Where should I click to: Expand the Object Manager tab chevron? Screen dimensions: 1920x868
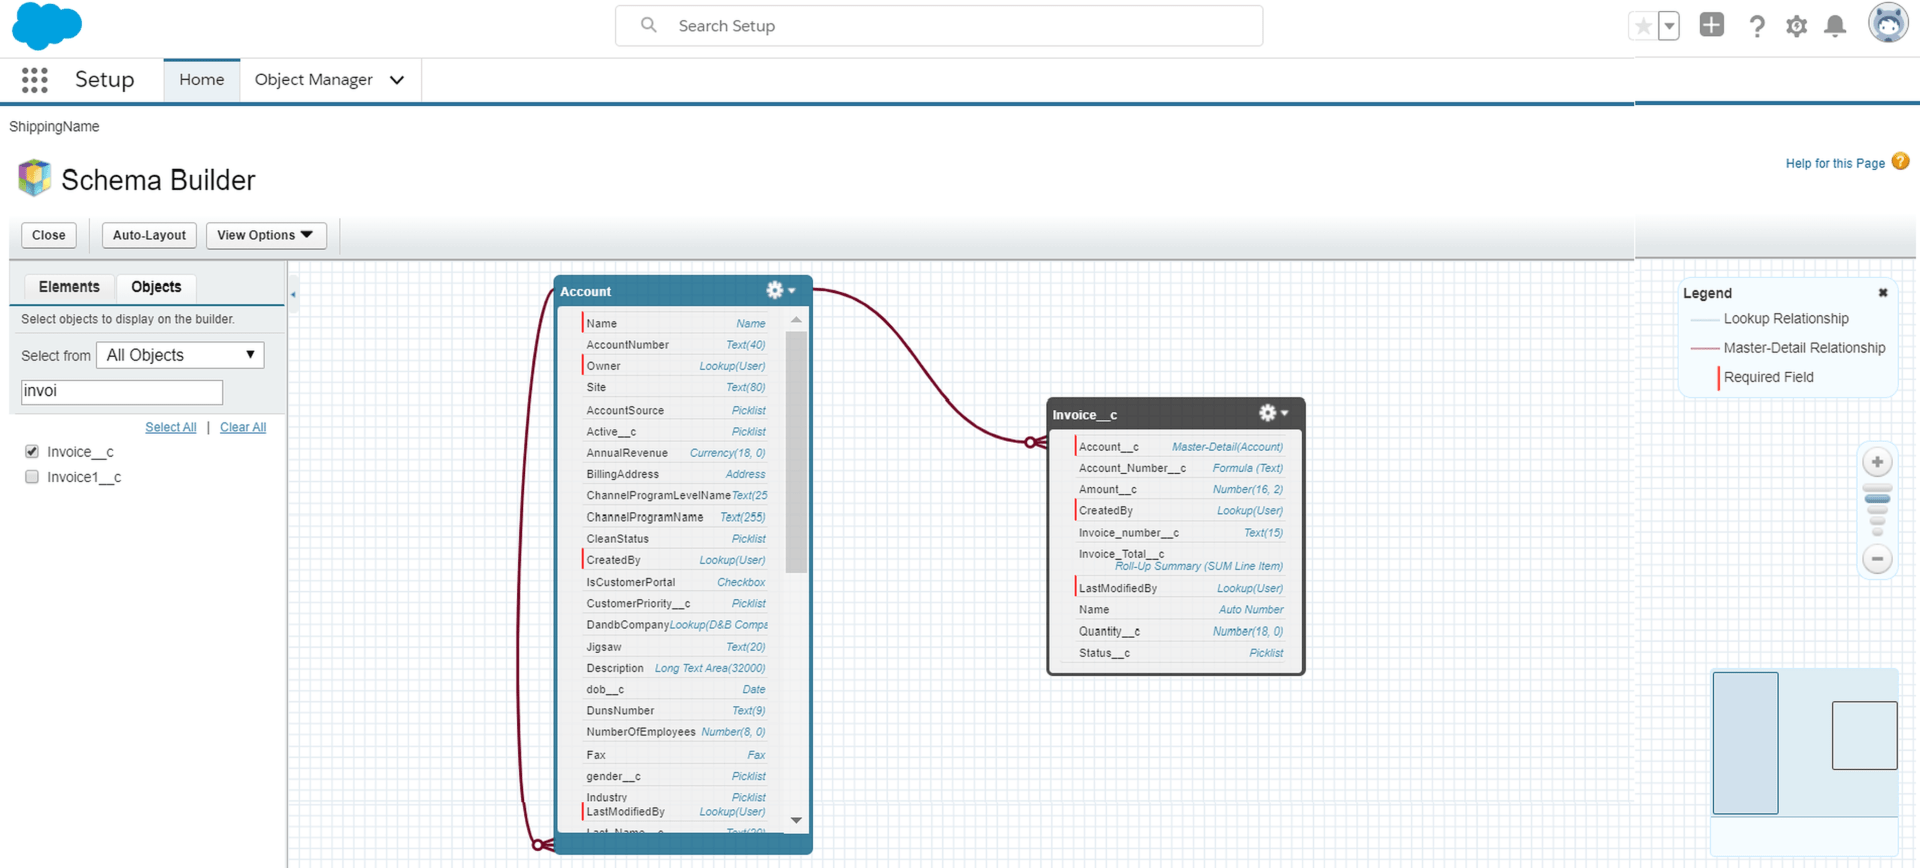point(397,80)
